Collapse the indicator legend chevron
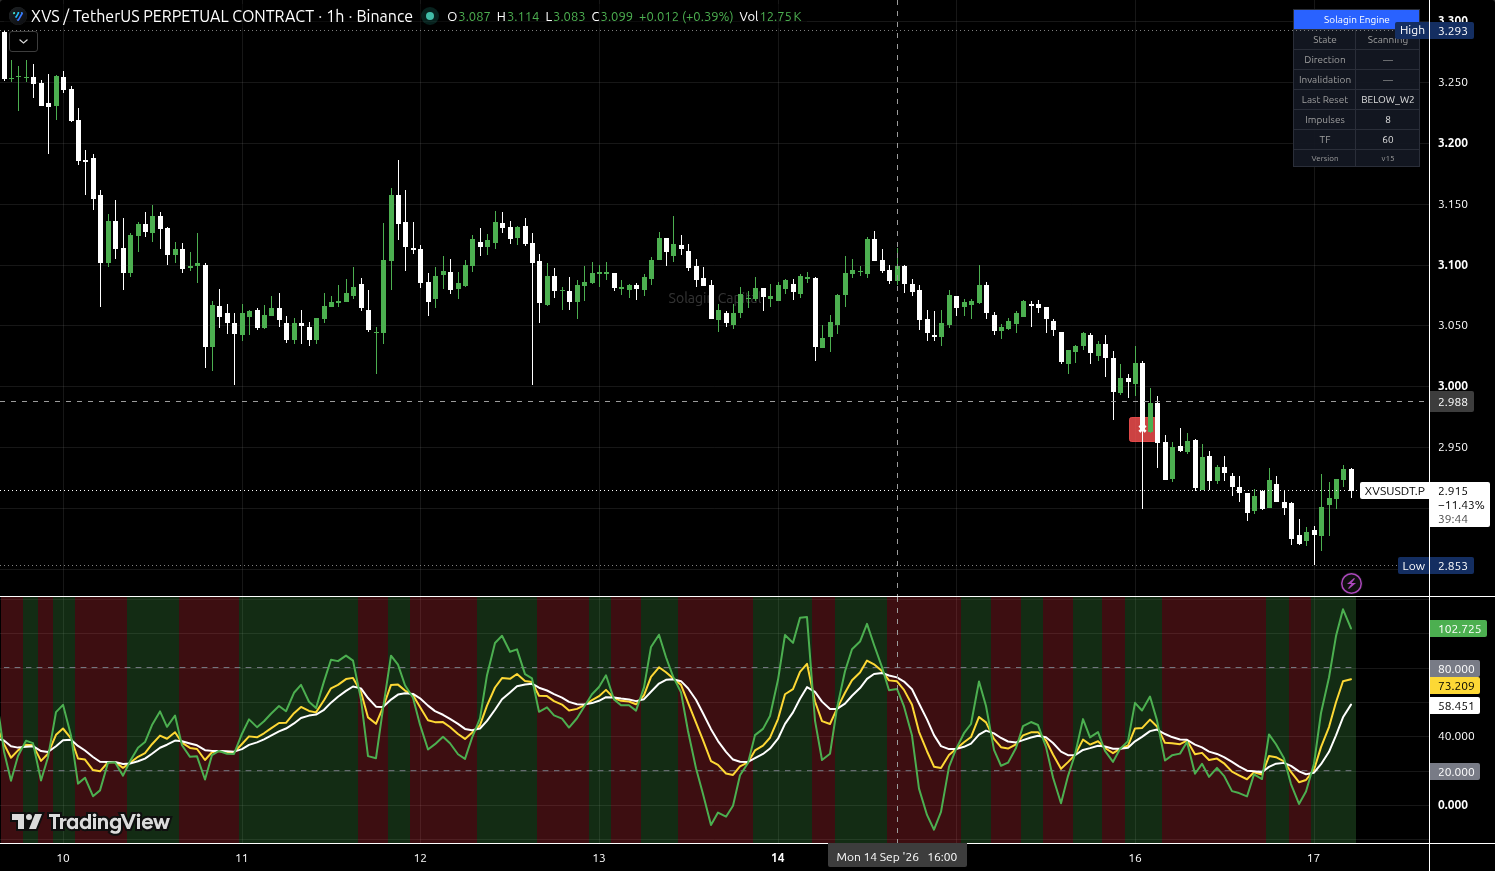Viewport: 1495px width, 871px height. pyautogui.click(x=23, y=41)
